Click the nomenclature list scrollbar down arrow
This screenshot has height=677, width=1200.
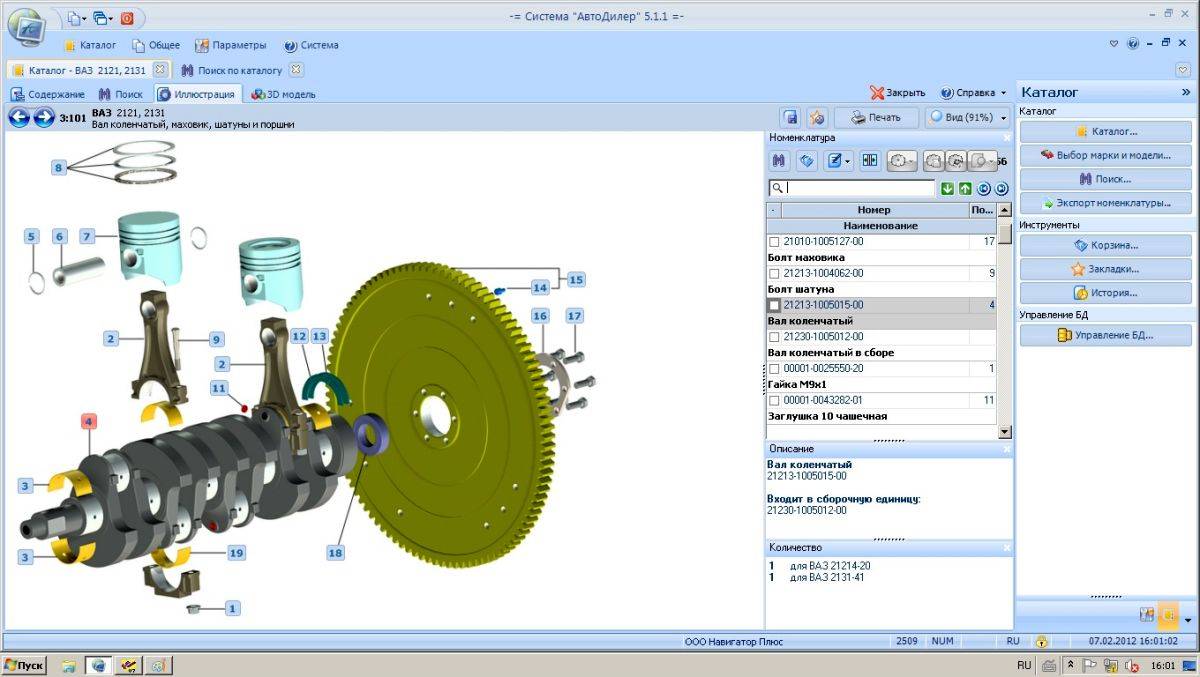[1005, 431]
